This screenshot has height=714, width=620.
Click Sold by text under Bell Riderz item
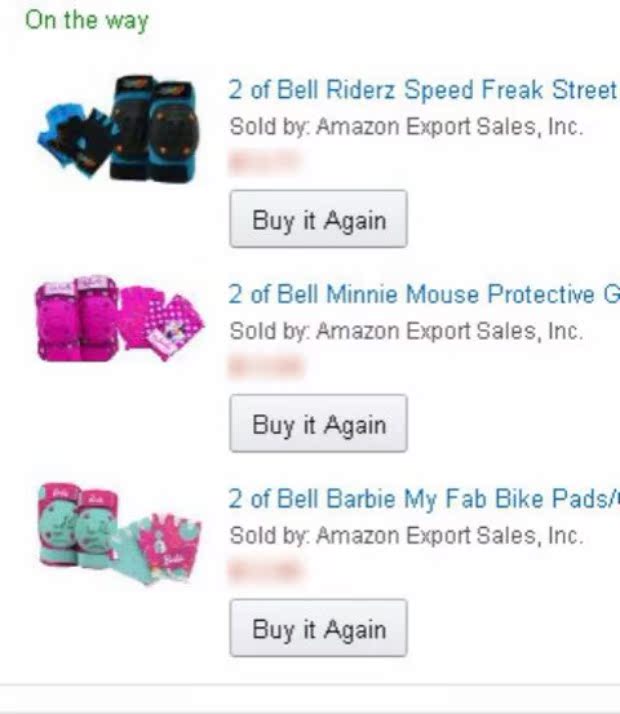[406, 127]
